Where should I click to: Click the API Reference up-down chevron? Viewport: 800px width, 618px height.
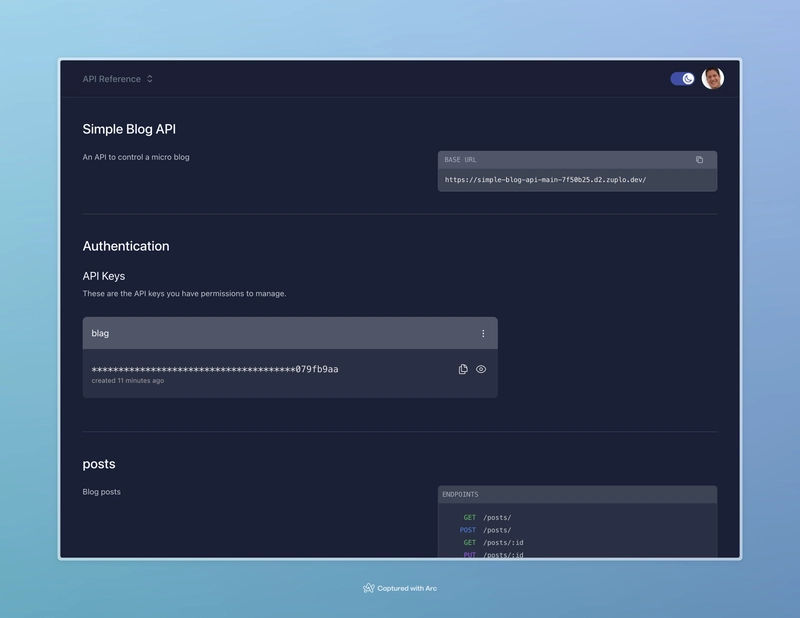pyautogui.click(x=149, y=79)
